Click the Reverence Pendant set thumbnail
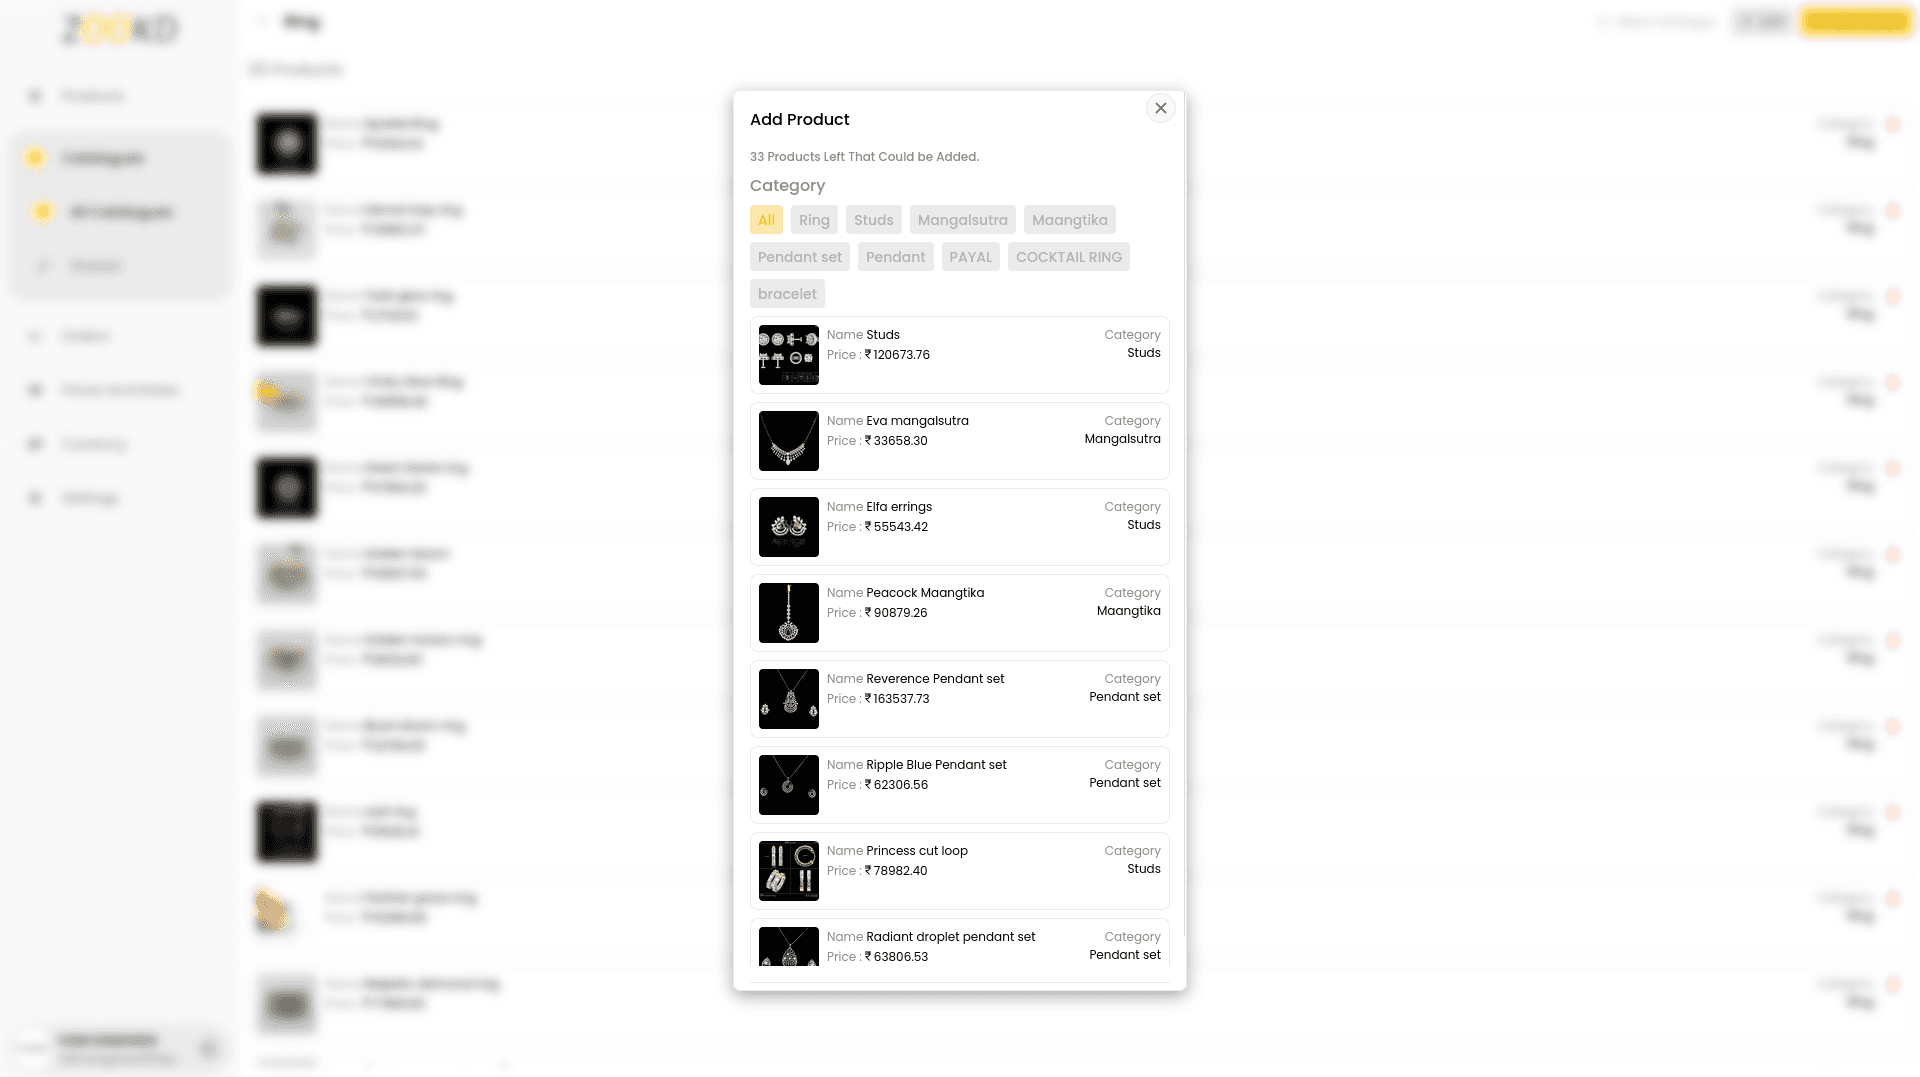1920x1077 pixels. (788, 699)
